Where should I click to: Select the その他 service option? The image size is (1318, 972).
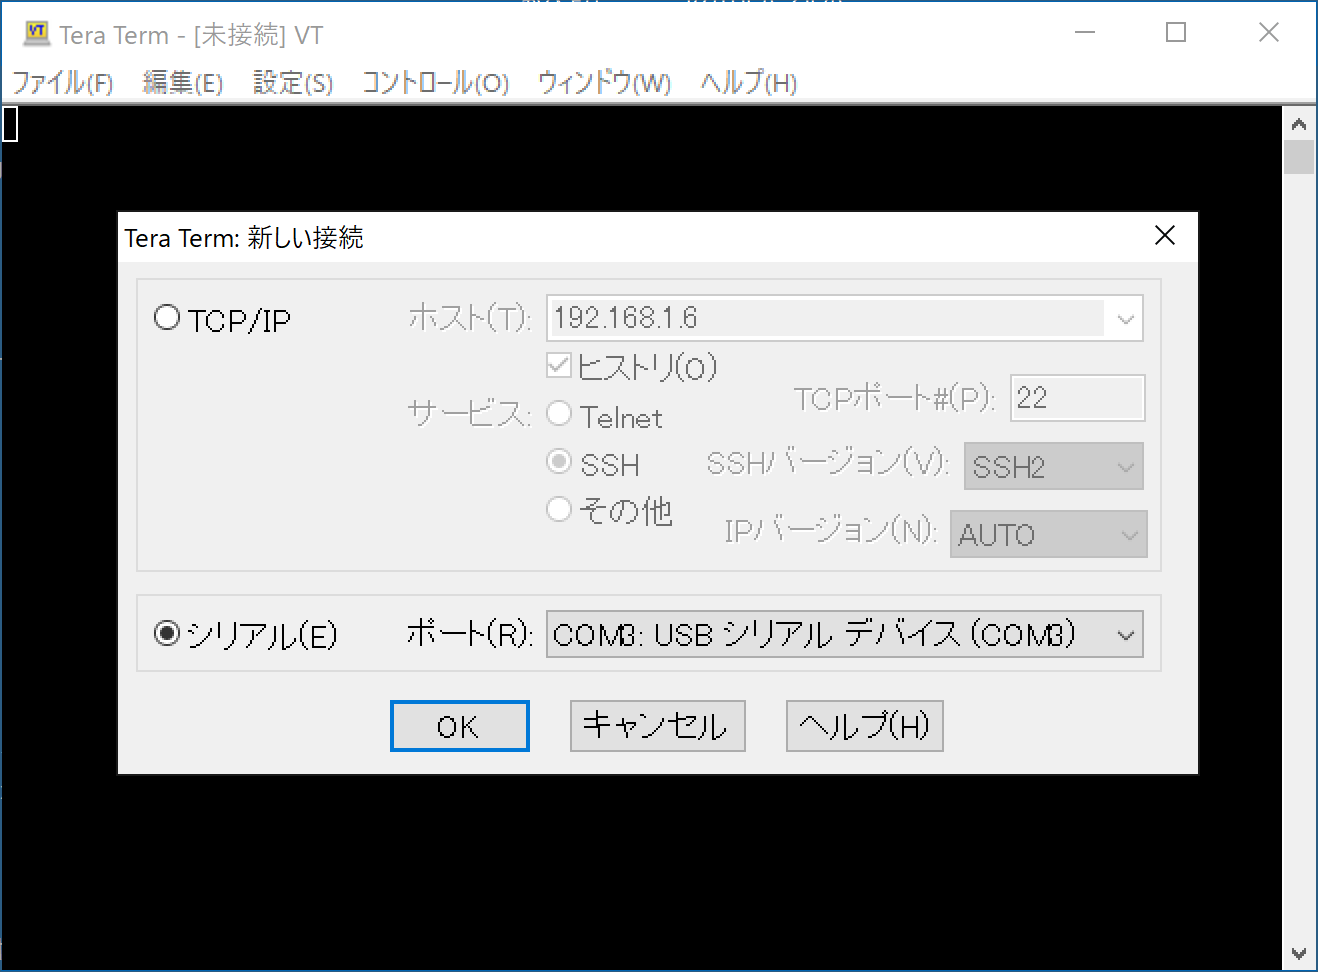pos(560,509)
